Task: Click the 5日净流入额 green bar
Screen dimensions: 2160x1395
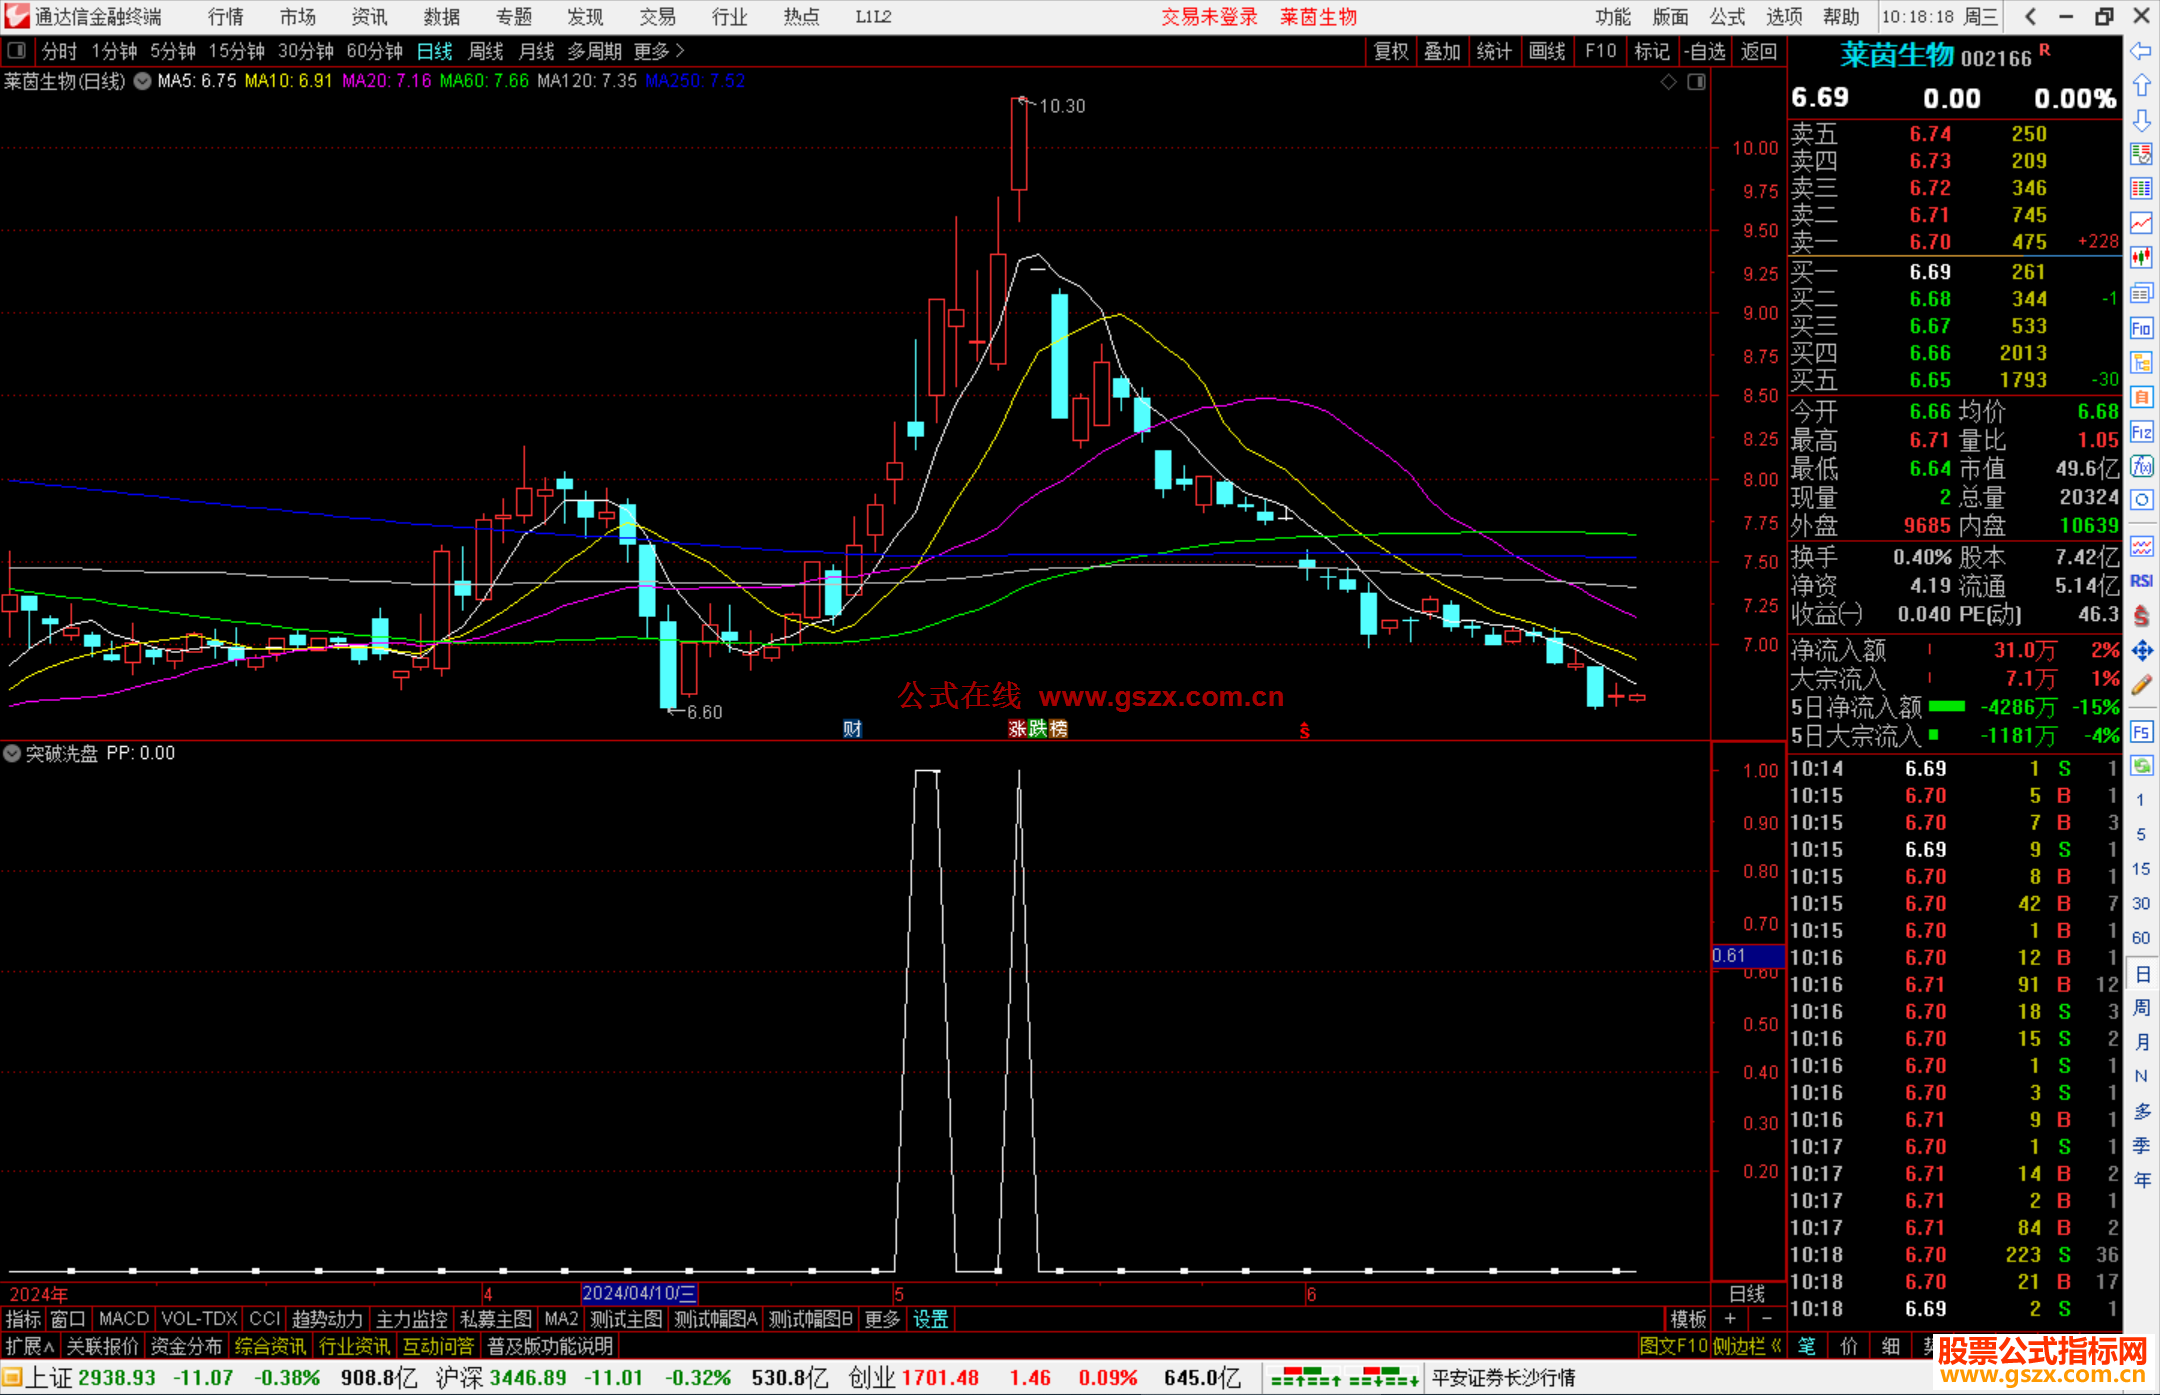Action: pyautogui.click(x=1946, y=707)
